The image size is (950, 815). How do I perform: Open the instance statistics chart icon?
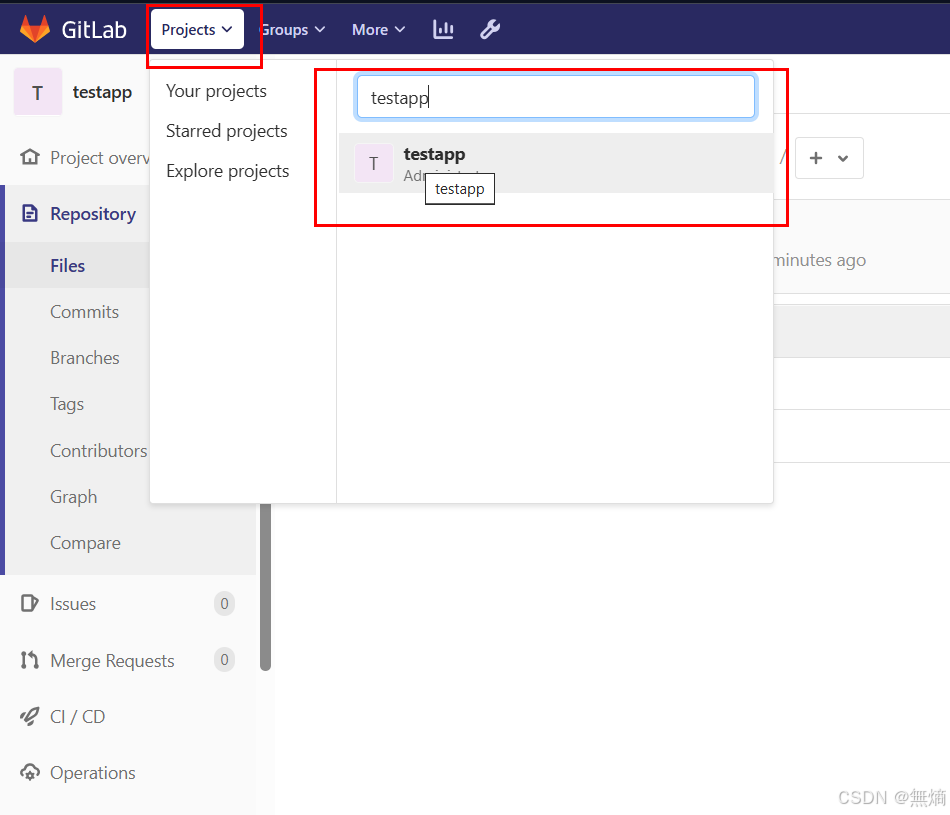pos(443,29)
